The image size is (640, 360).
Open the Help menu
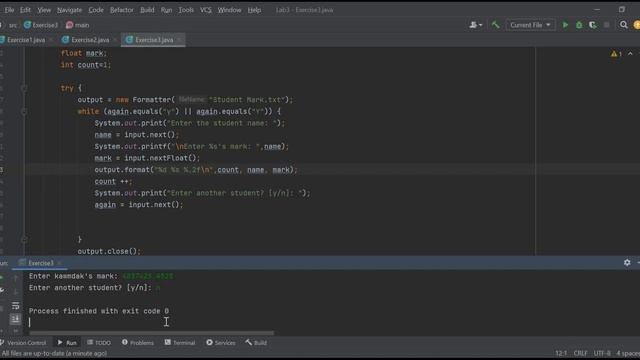click(x=254, y=10)
